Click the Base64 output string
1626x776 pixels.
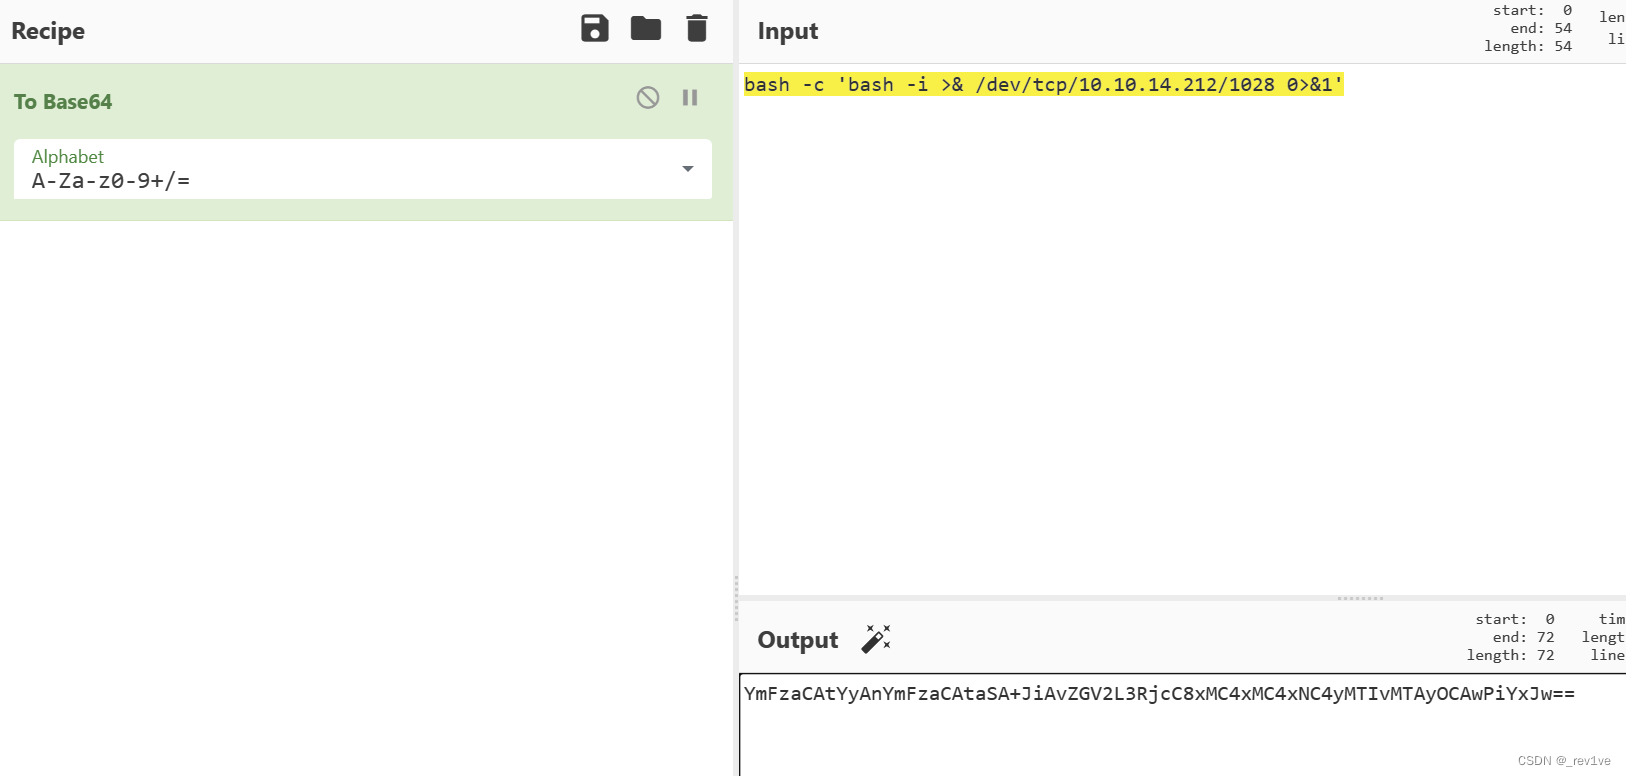click(x=1159, y=694)
